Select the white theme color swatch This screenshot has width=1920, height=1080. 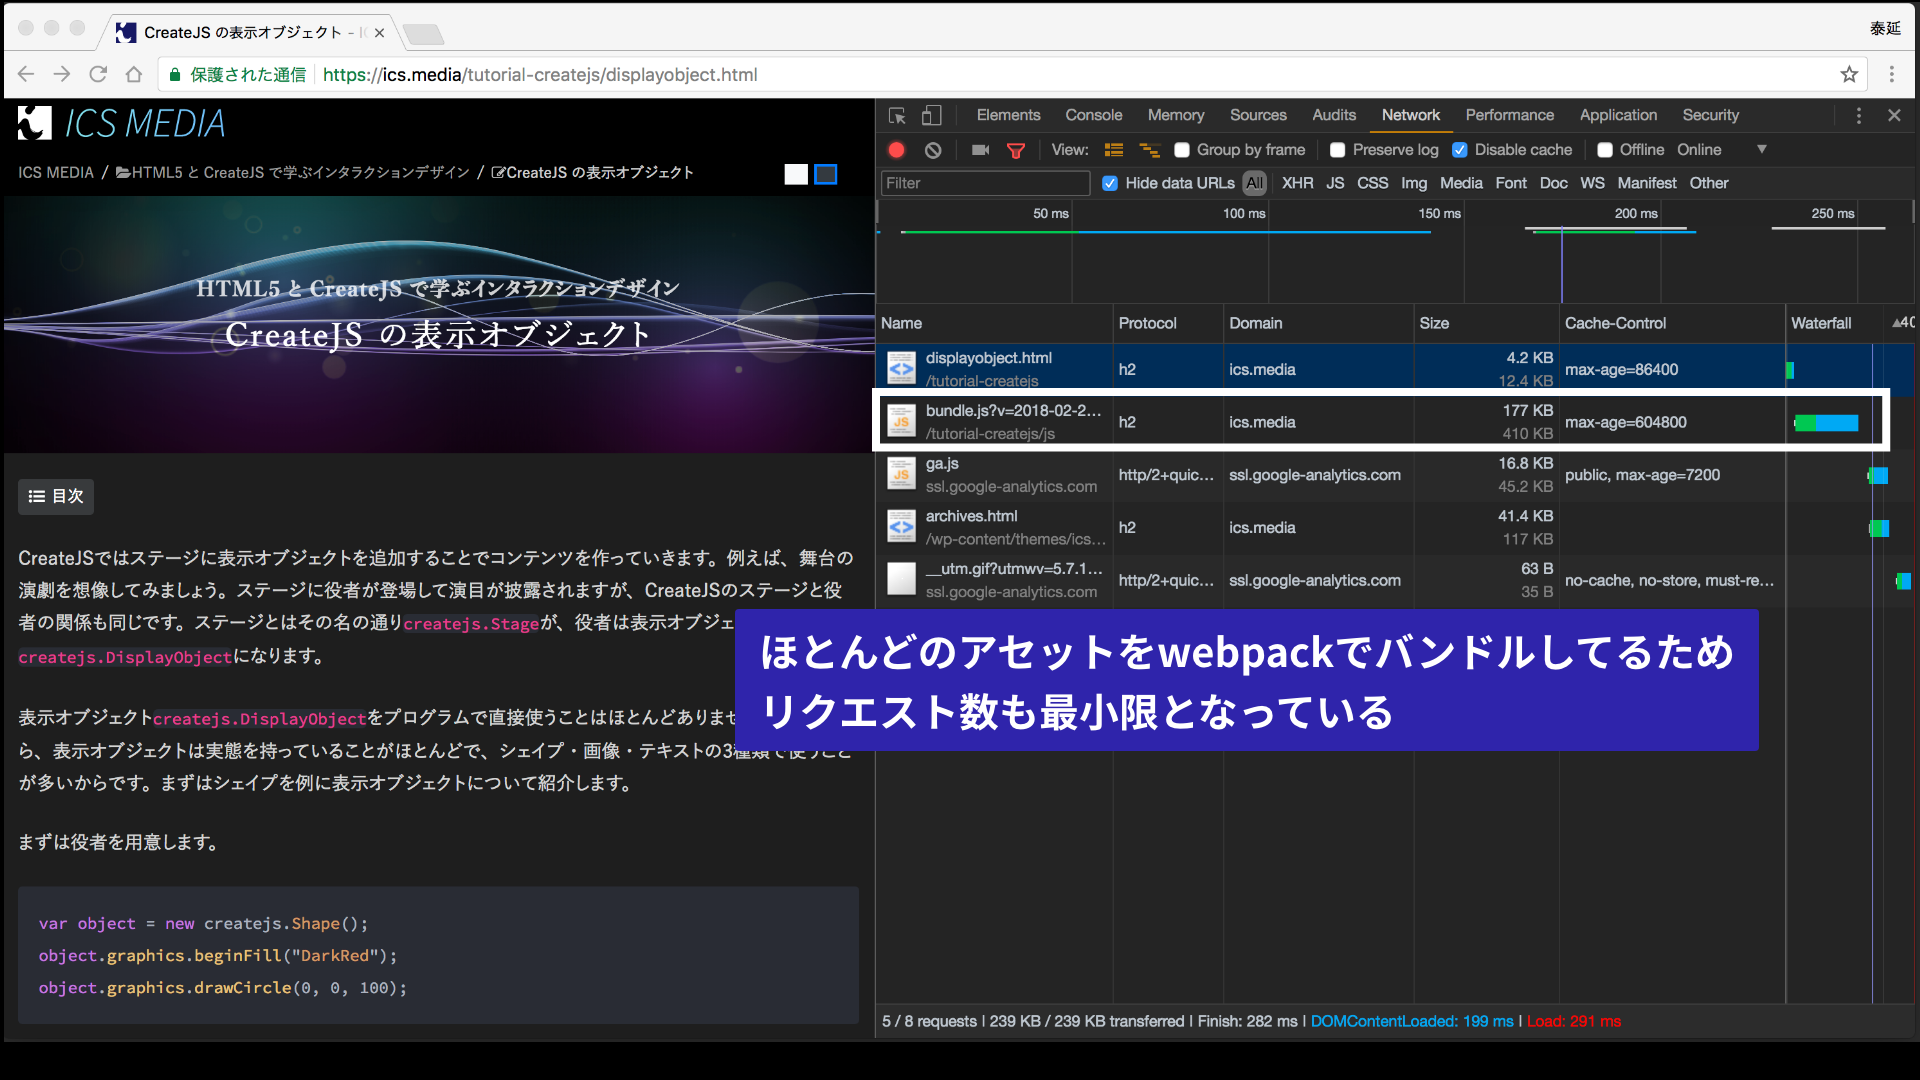[x=796, y=174]
